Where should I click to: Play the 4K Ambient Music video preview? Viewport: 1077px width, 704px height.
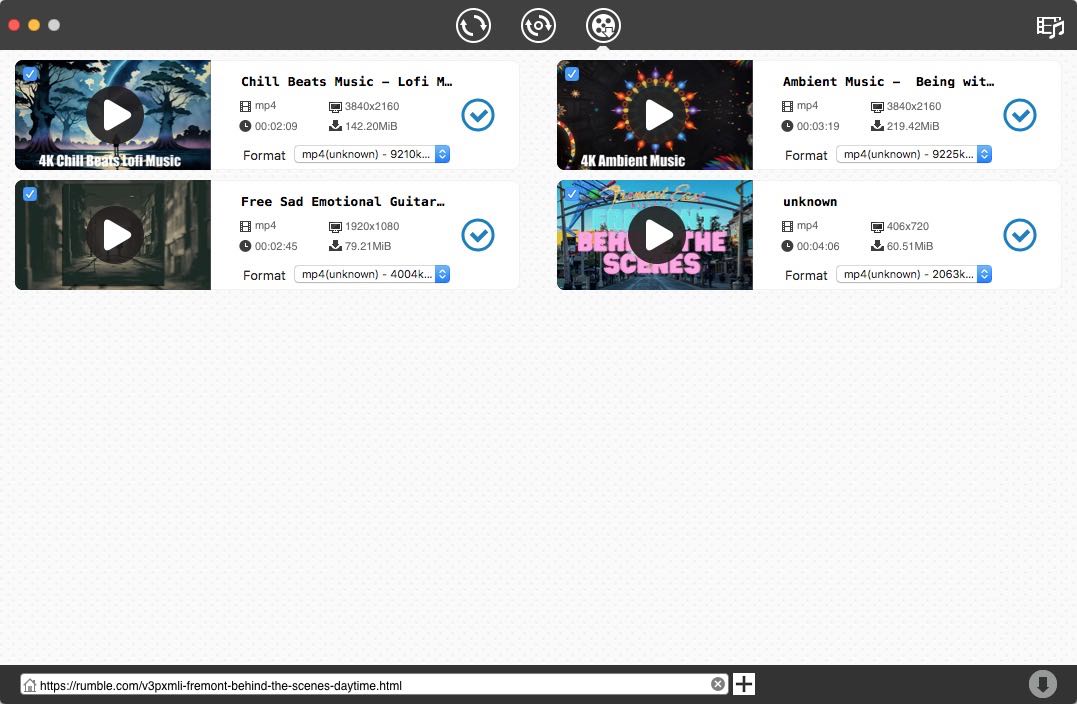[658, 115]
